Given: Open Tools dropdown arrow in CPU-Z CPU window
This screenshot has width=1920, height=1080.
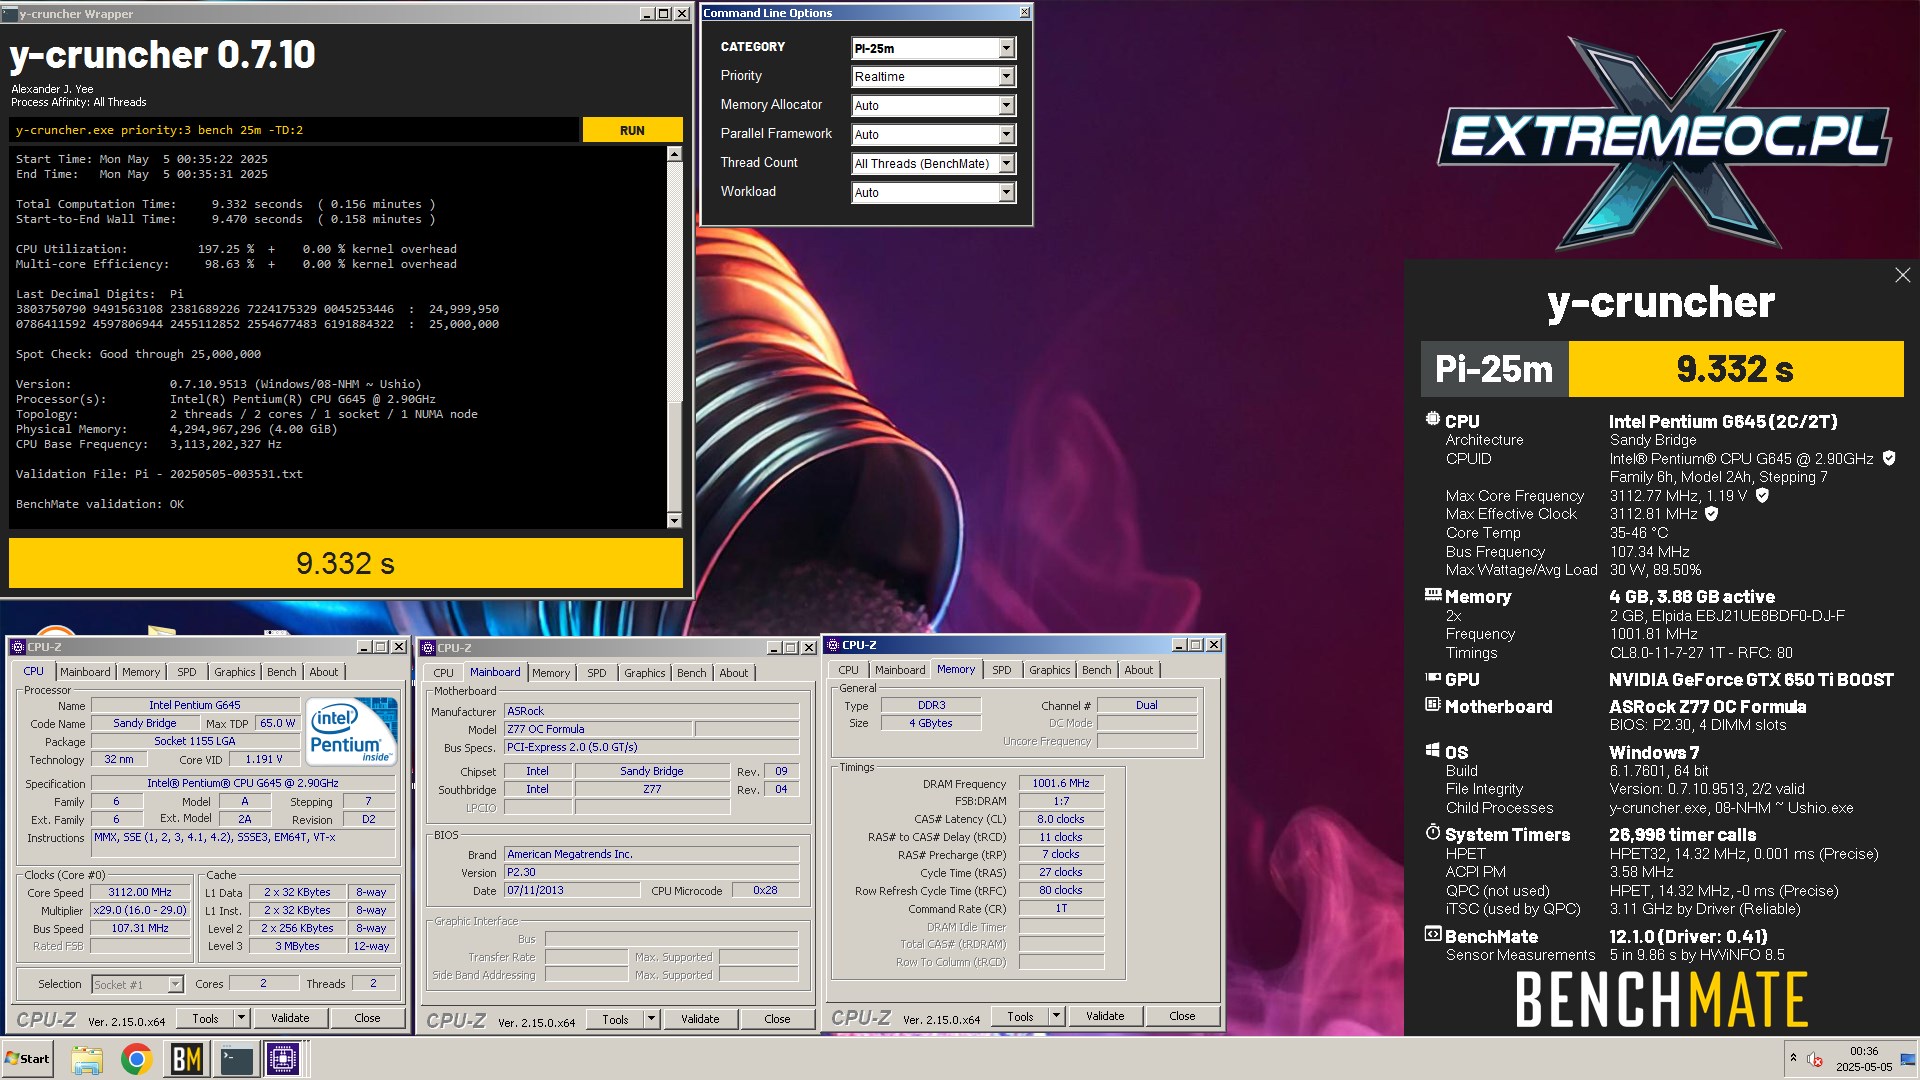Looking at the screenshot, I should [241, 1018].
